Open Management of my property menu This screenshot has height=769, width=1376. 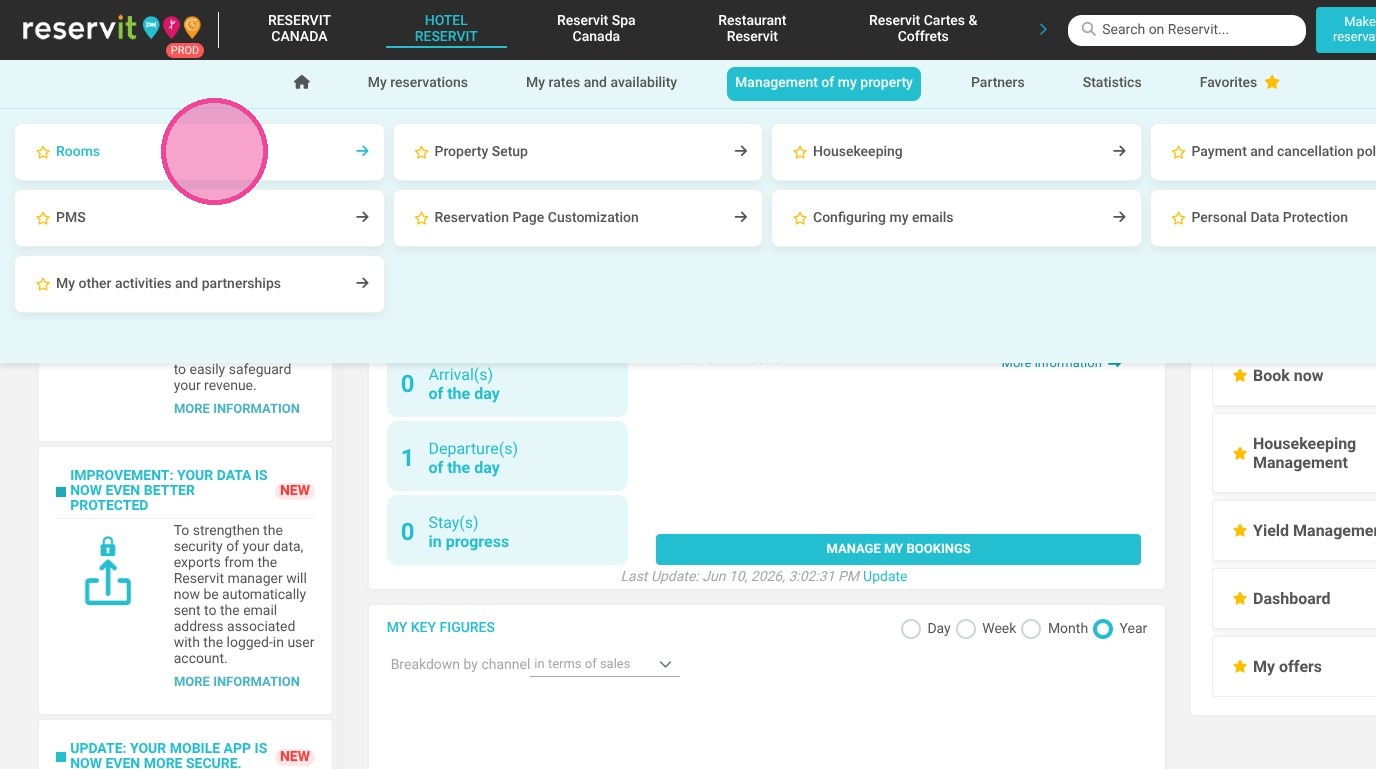[x=824, y=84]
